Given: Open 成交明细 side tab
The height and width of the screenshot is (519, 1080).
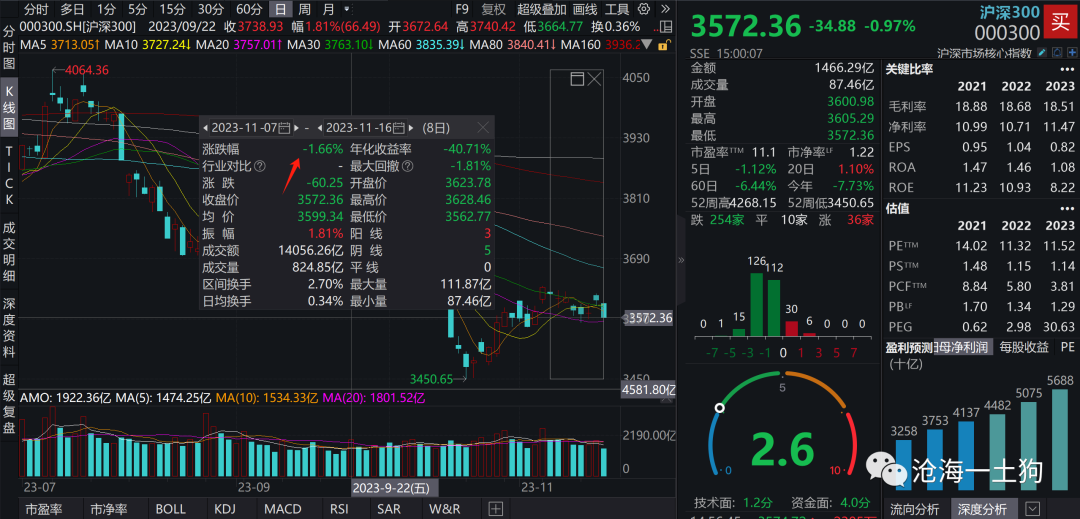Looking at the screenshot, I should point(10,252).
